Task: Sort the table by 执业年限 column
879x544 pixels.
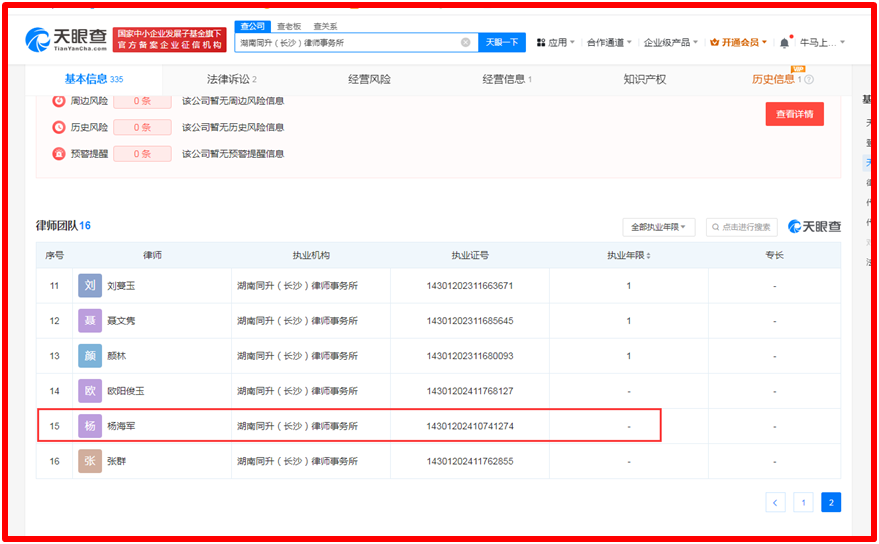Action: [x=629, y=256]
